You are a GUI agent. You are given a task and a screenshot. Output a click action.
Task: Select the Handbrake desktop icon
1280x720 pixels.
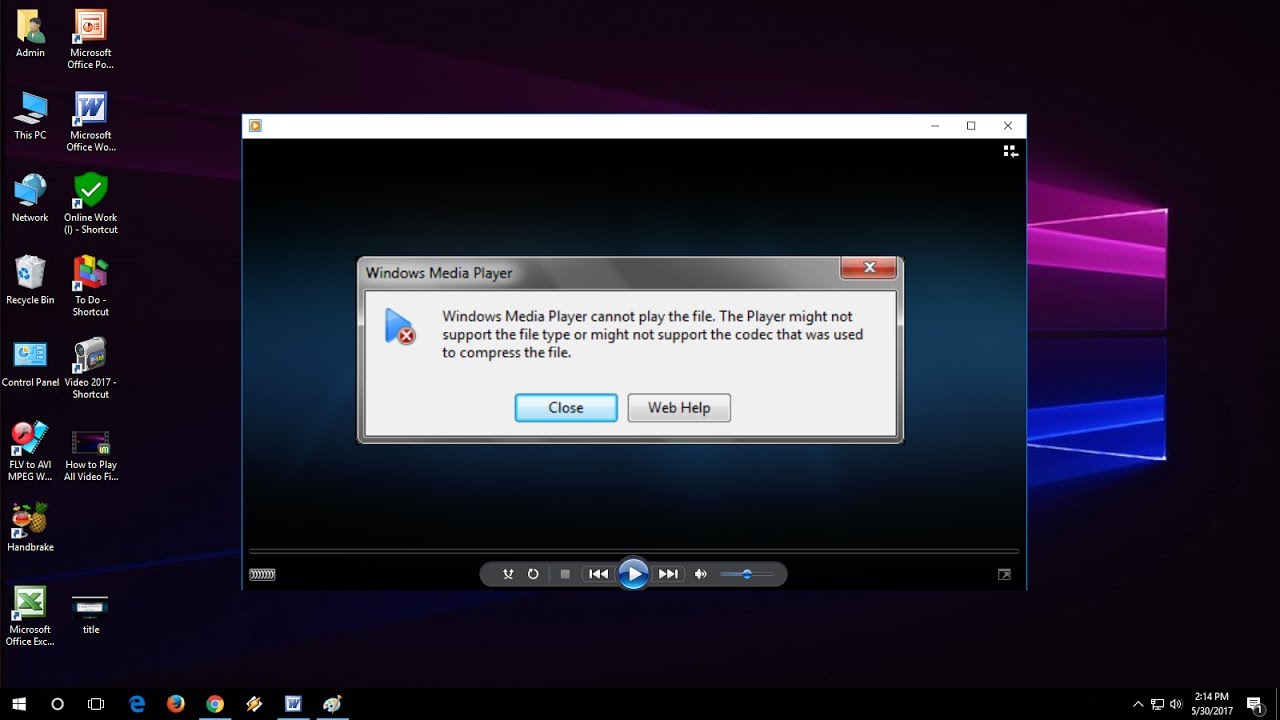(x=30, y=528)
